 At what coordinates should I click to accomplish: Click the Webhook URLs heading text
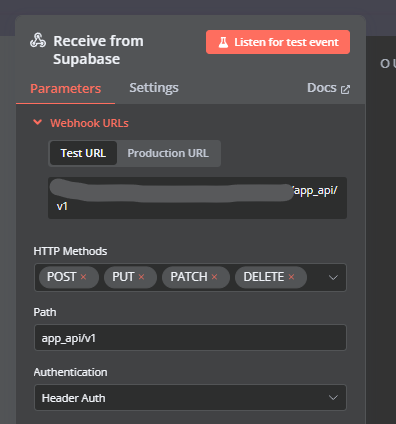coord(89,123)
